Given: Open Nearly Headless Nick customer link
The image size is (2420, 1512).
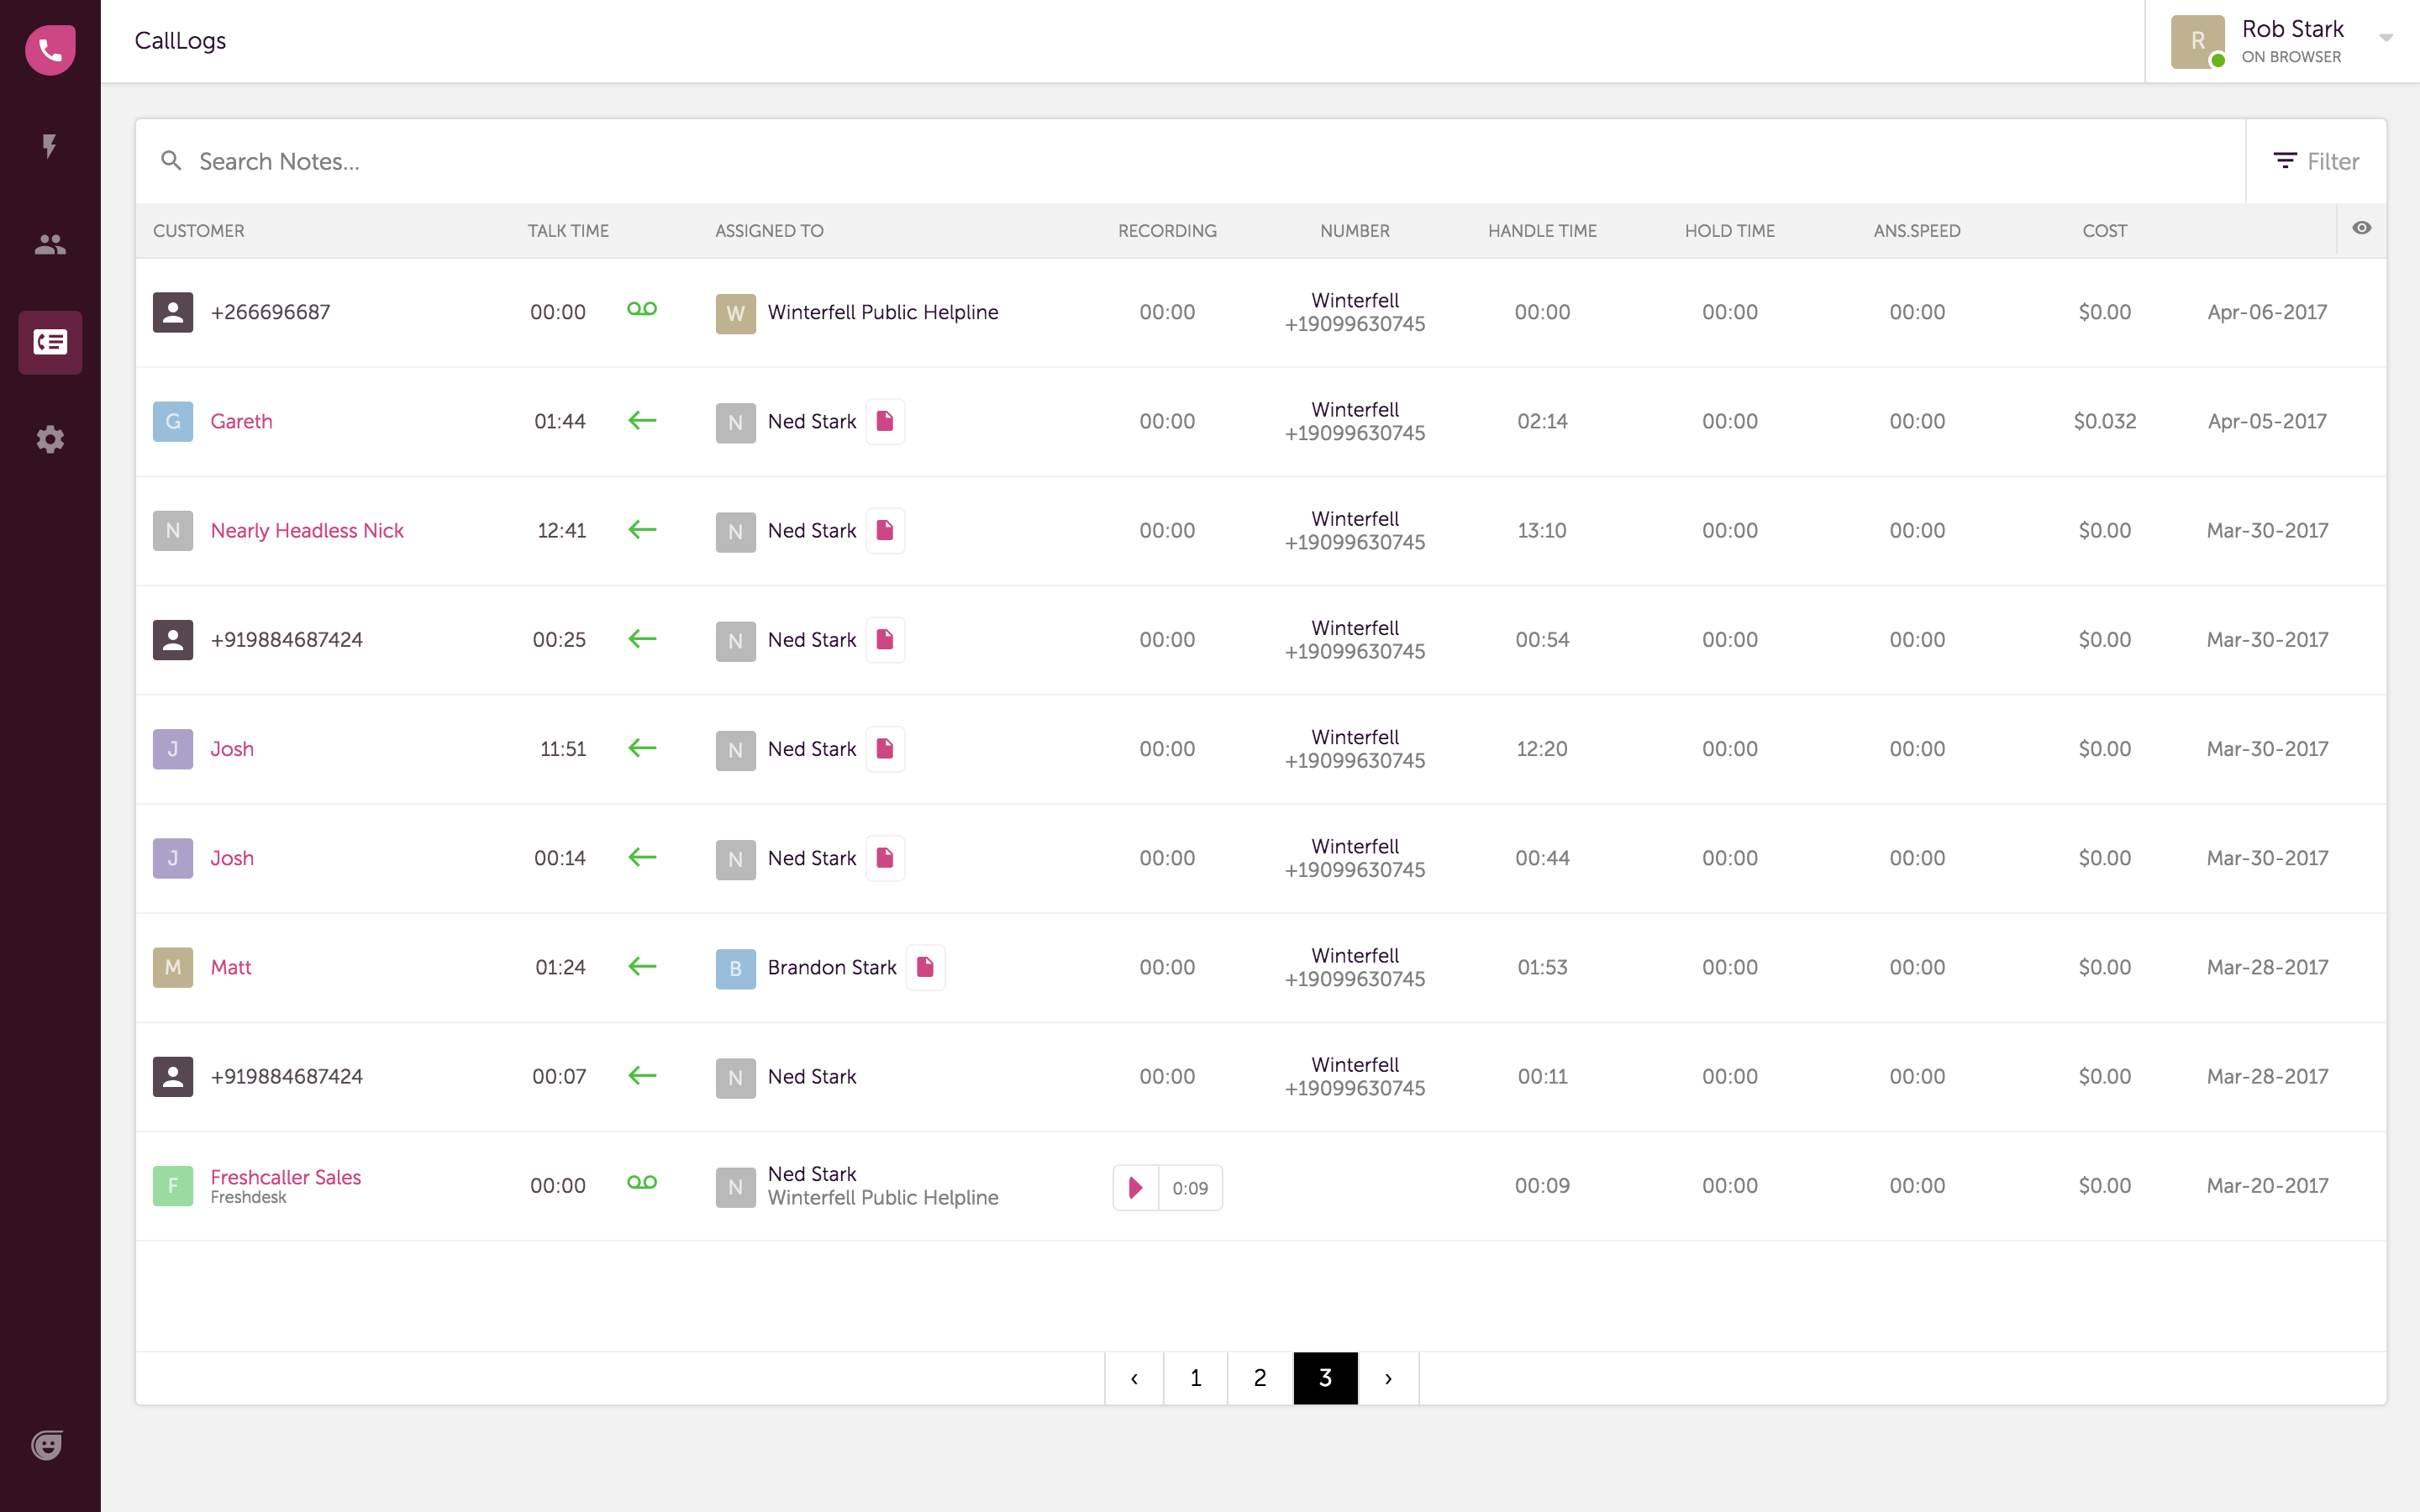Looking at the screenshot, I should tap(307, 530).
